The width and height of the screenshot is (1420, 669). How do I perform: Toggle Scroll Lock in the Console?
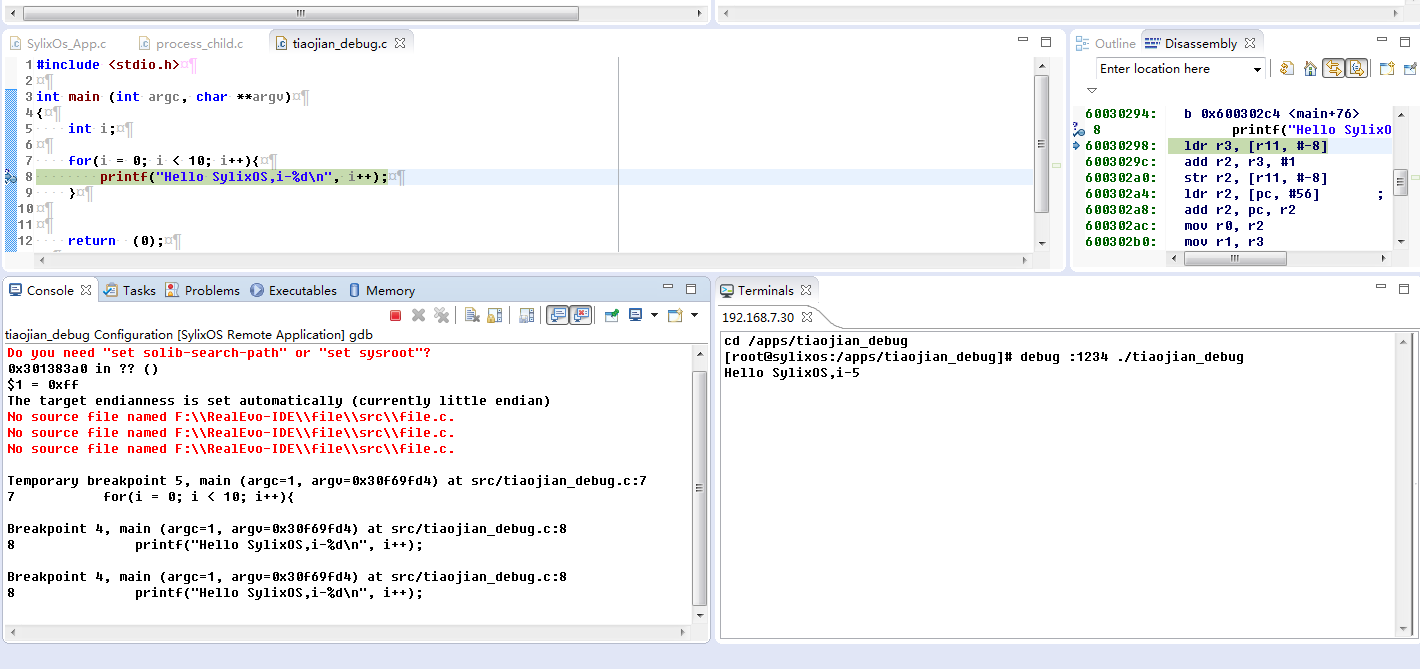(x=494, y=315)
